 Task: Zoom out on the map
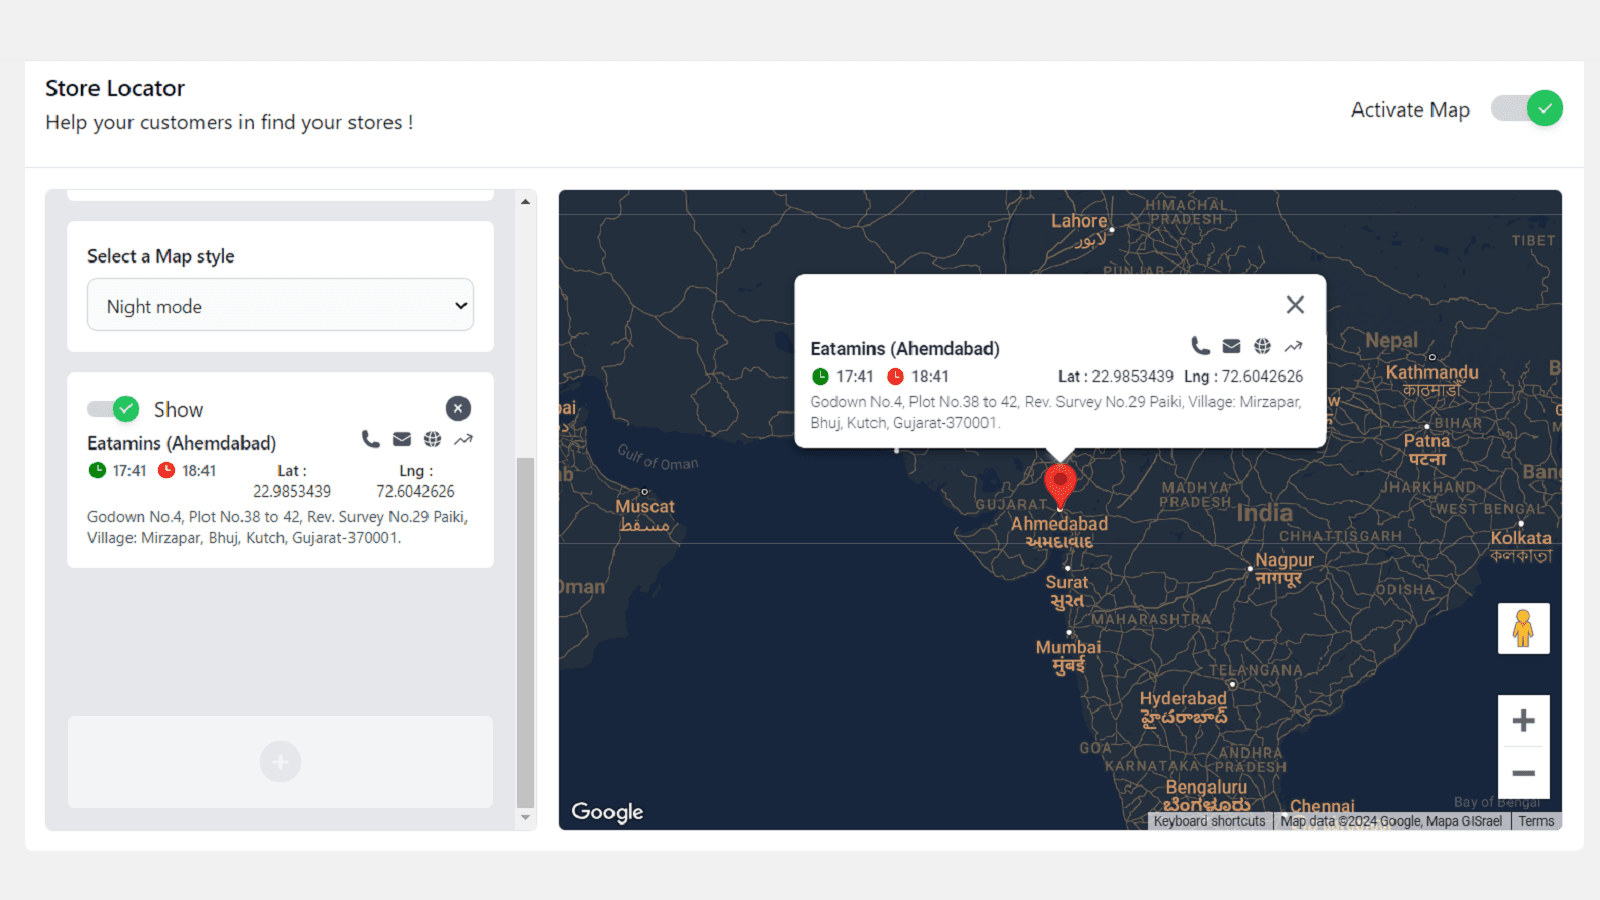(1523, 773)
